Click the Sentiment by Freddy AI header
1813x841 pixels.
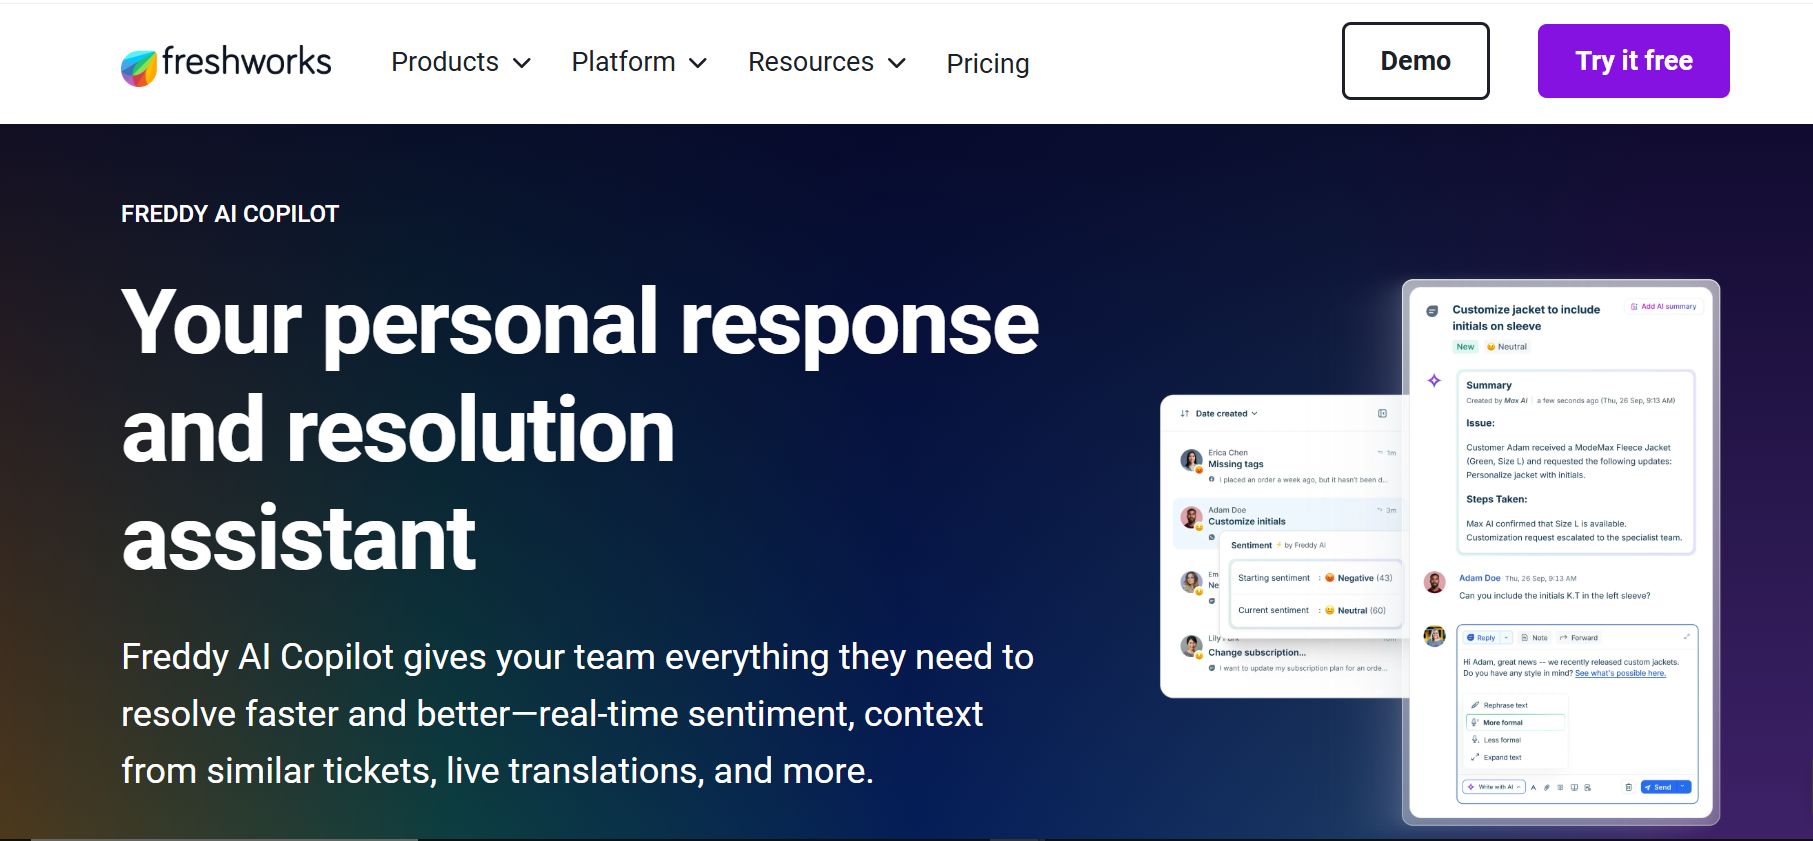click(1278, 546)
